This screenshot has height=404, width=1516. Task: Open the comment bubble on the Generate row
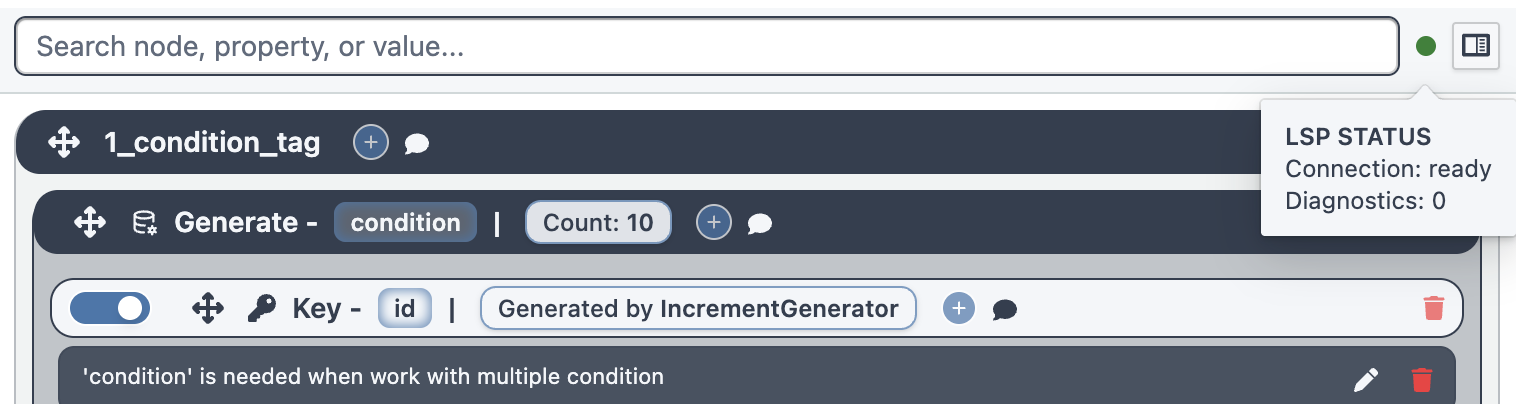(x=760, y=223)
